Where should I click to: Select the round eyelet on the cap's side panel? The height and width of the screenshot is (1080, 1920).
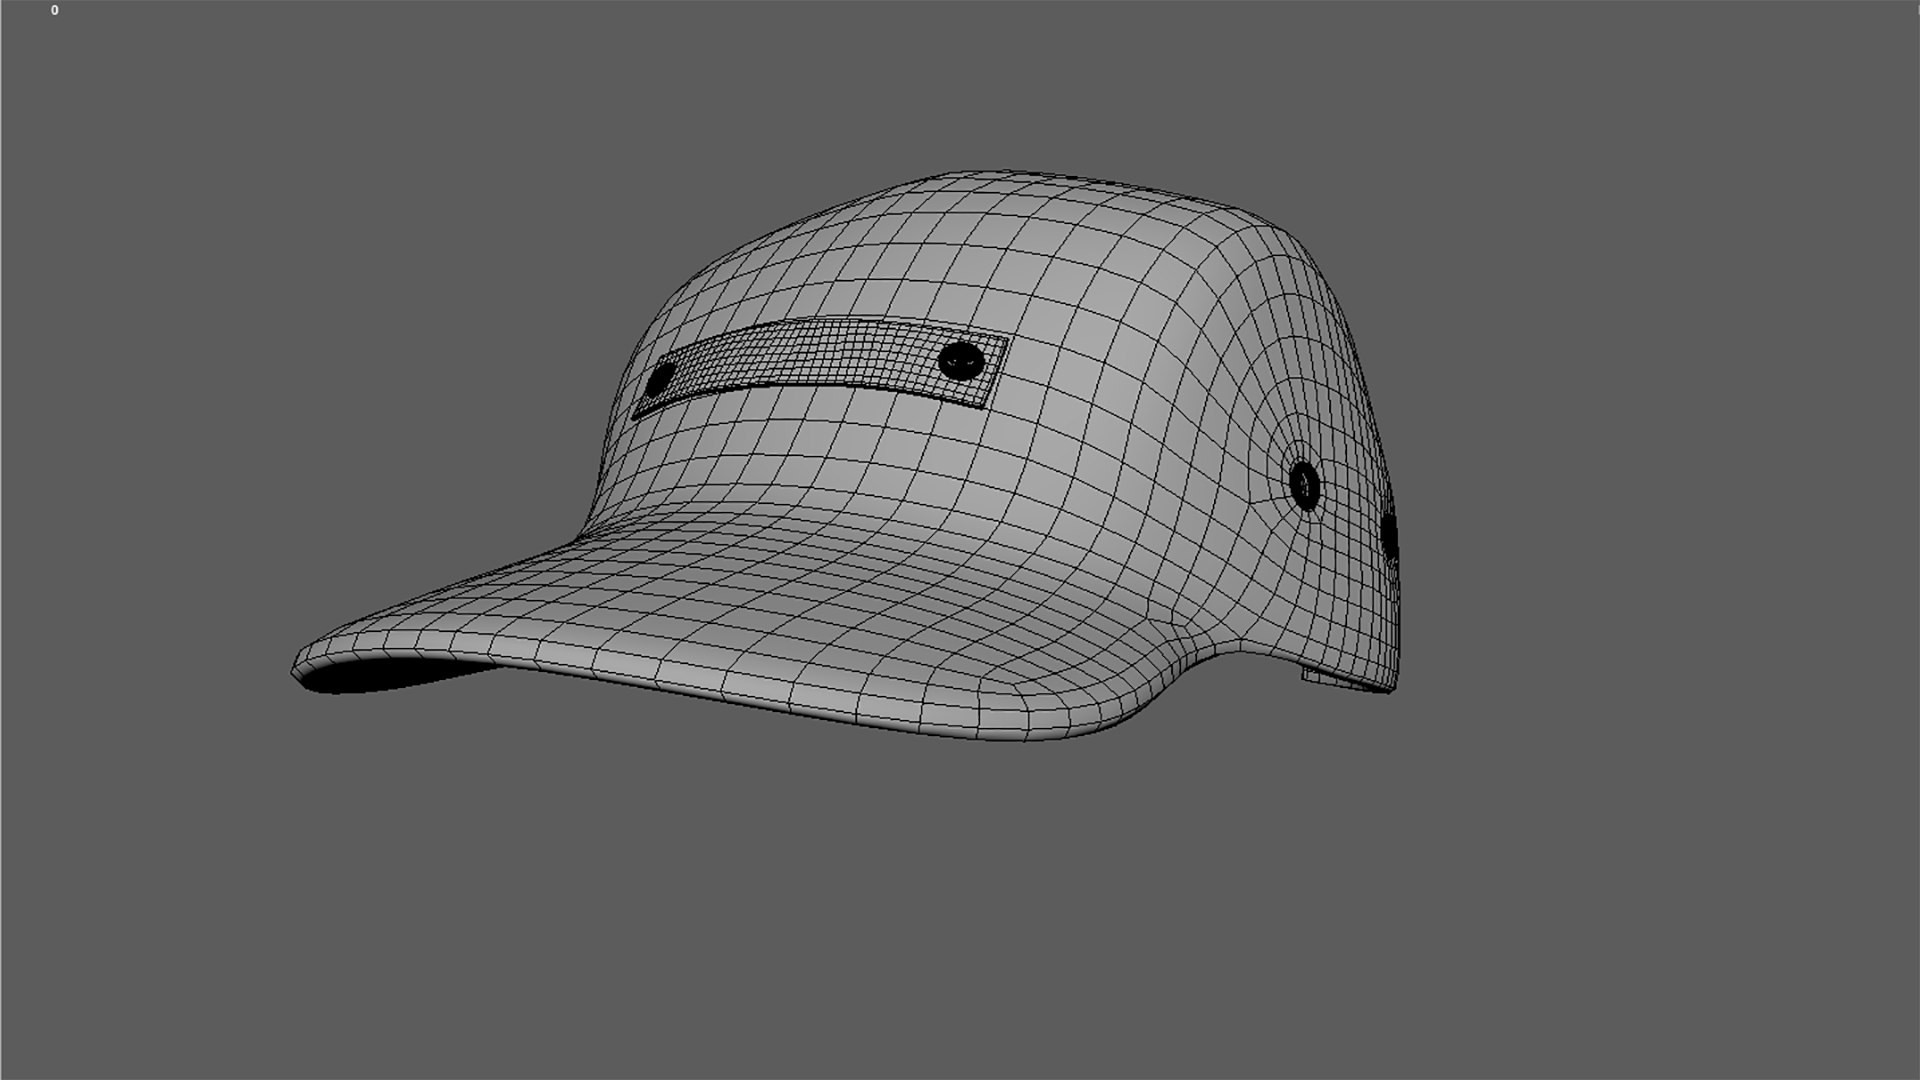tap(1305, 485)
